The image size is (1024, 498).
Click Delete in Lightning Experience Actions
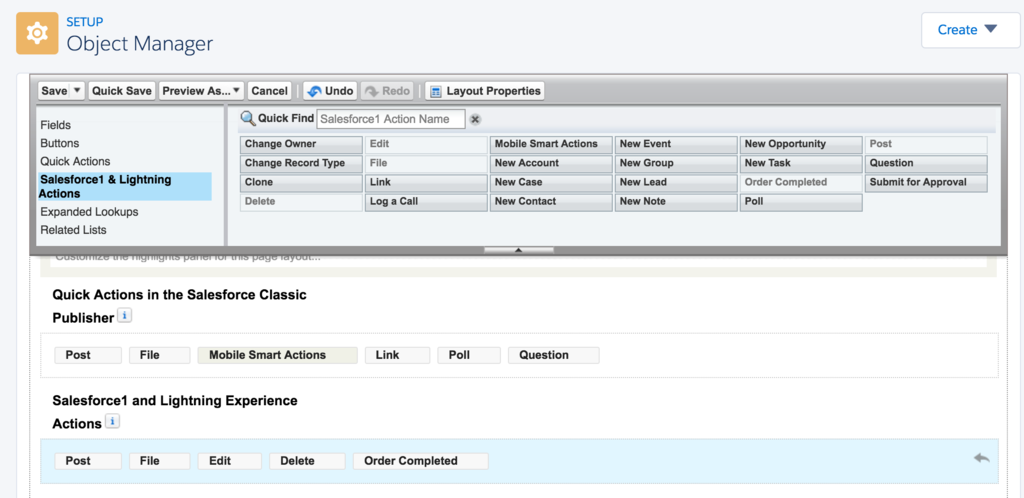point(307,461)
